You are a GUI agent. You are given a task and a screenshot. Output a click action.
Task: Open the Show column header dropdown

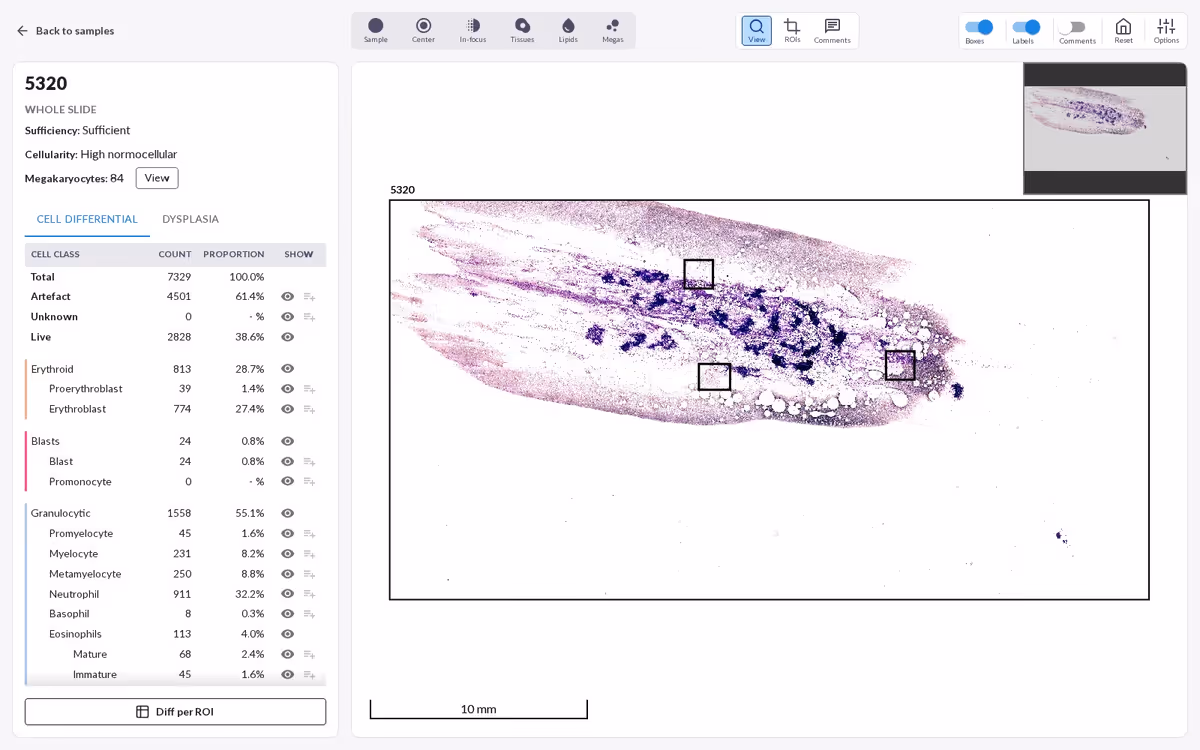[x=299, y=254]
